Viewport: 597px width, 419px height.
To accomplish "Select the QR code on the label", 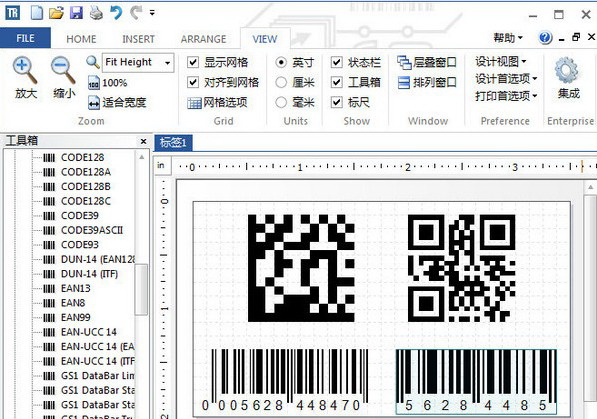I will point(461,268).
